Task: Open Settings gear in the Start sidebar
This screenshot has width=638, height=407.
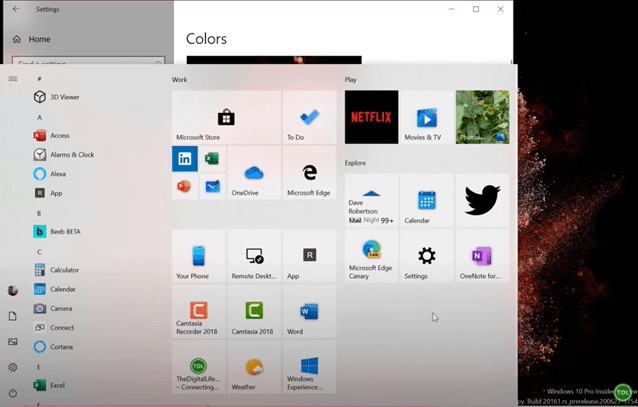Action: 13,367
